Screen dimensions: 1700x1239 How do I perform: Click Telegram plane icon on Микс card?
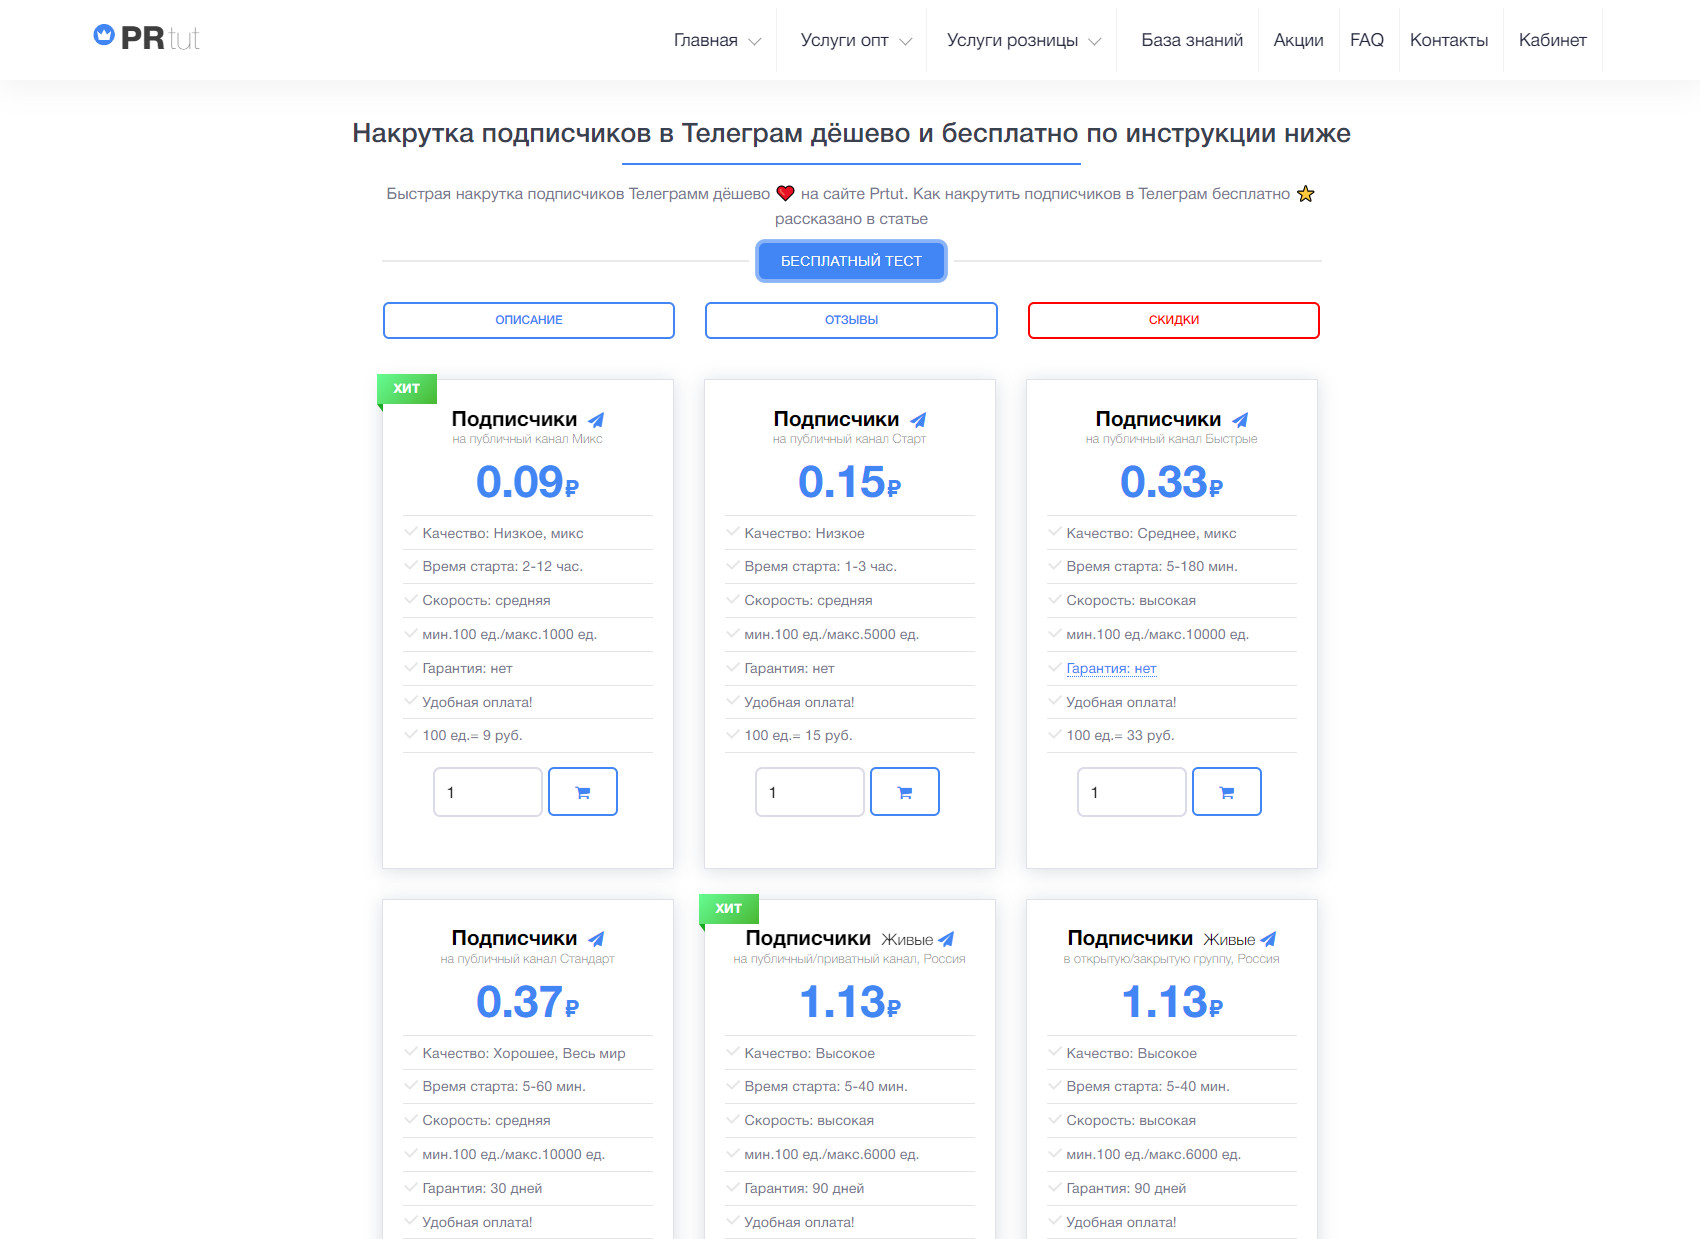click(596, 420)
